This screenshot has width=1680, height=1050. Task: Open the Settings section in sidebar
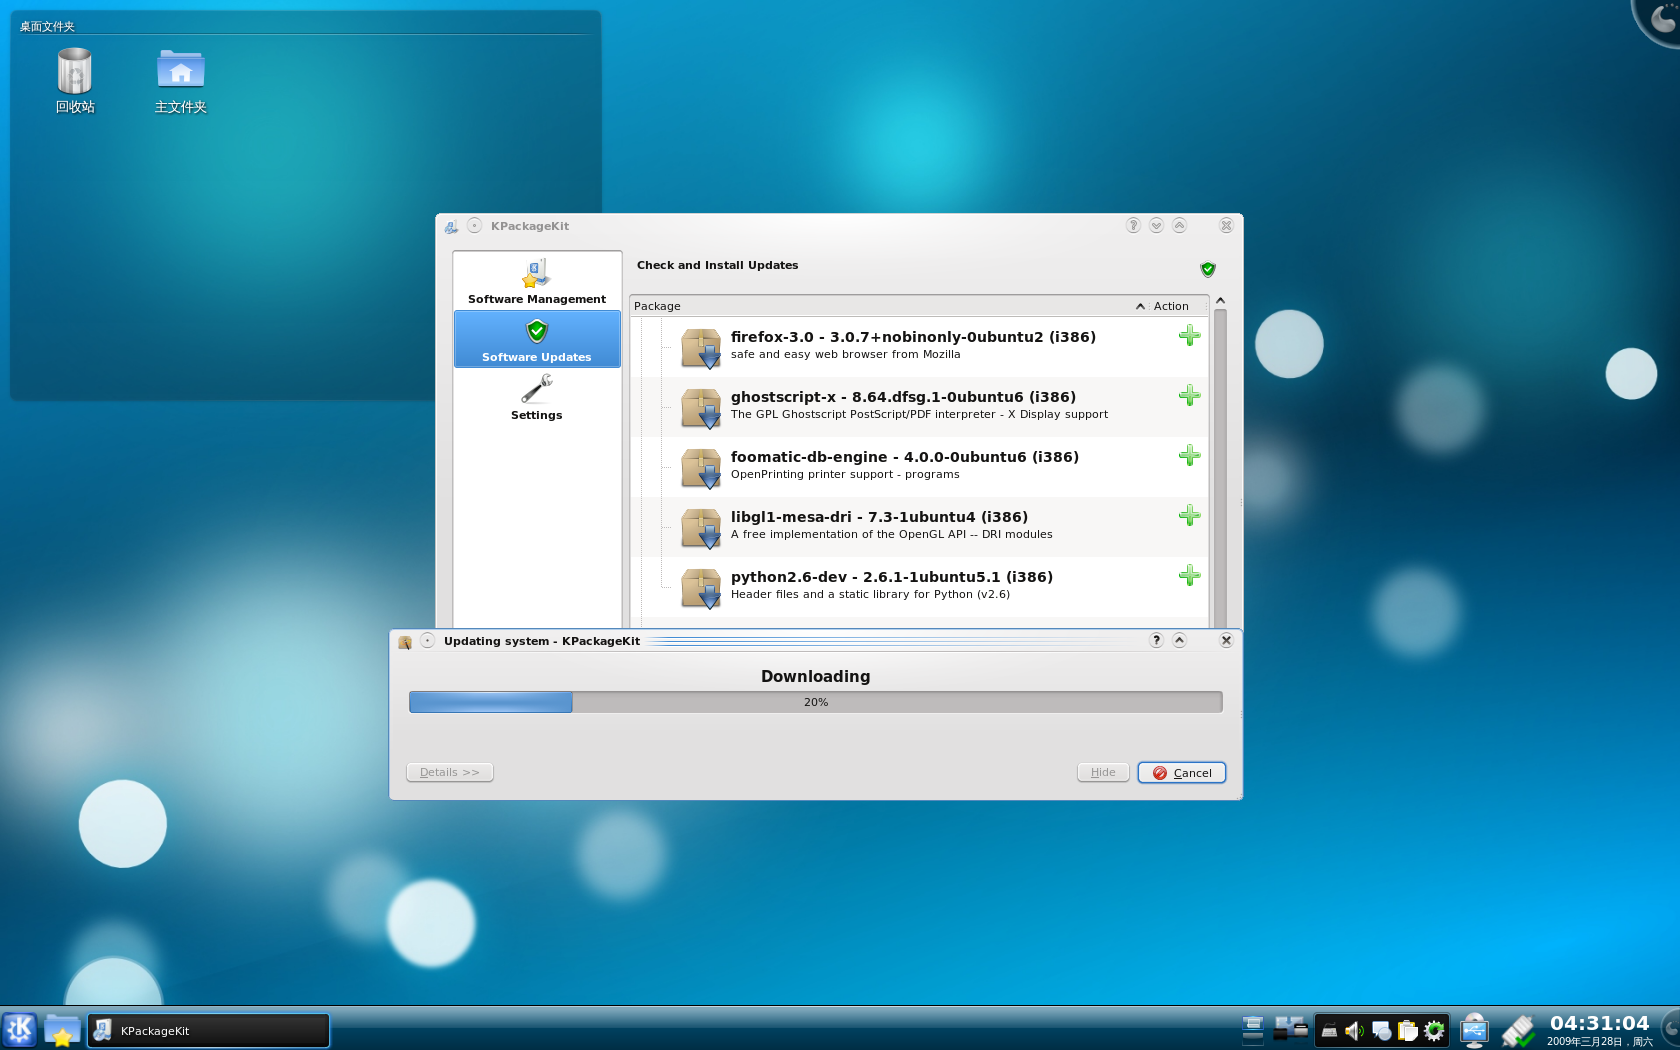click(x=537, y=397)
